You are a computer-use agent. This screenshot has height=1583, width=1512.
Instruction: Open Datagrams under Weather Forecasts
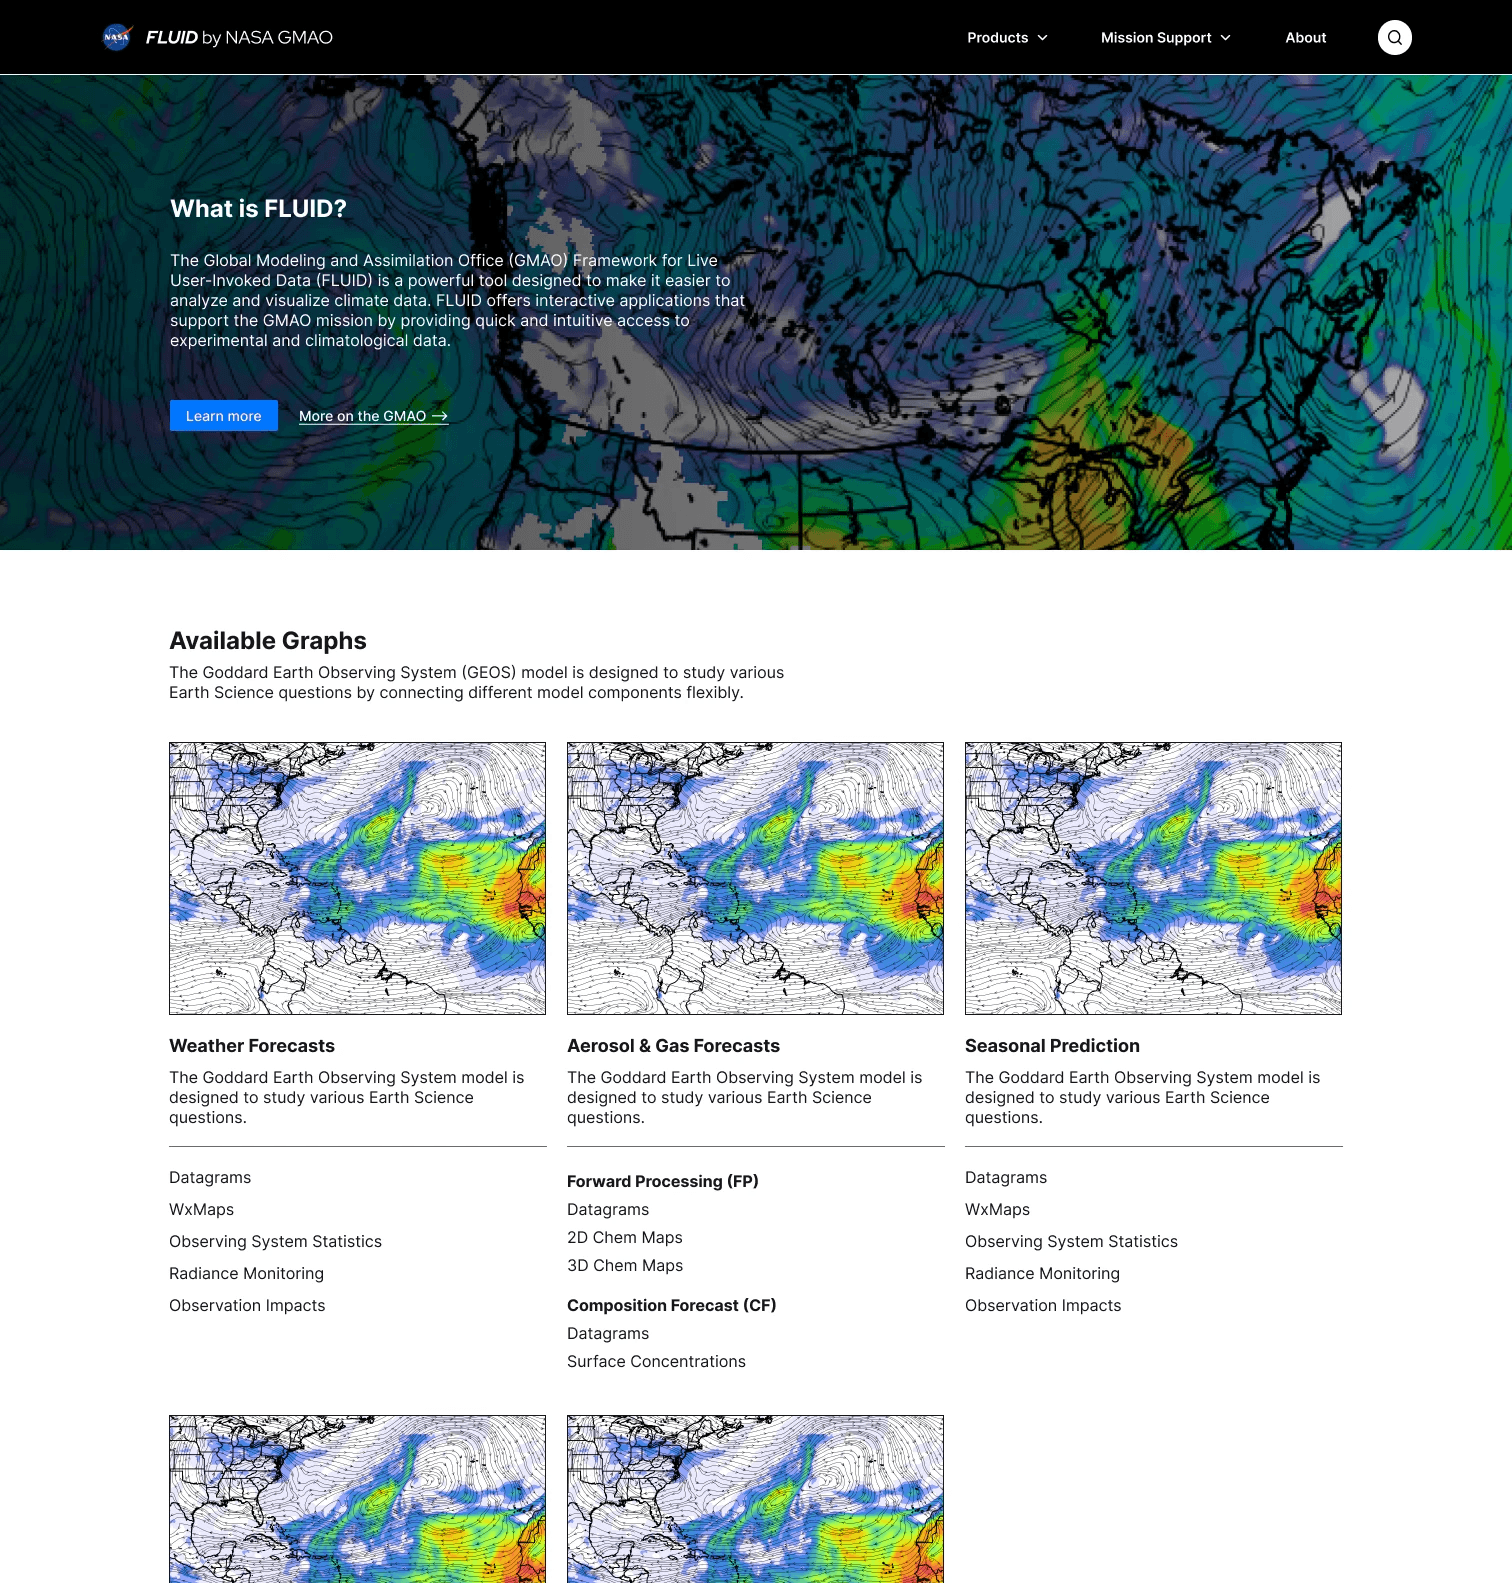tap(210, 1178)
